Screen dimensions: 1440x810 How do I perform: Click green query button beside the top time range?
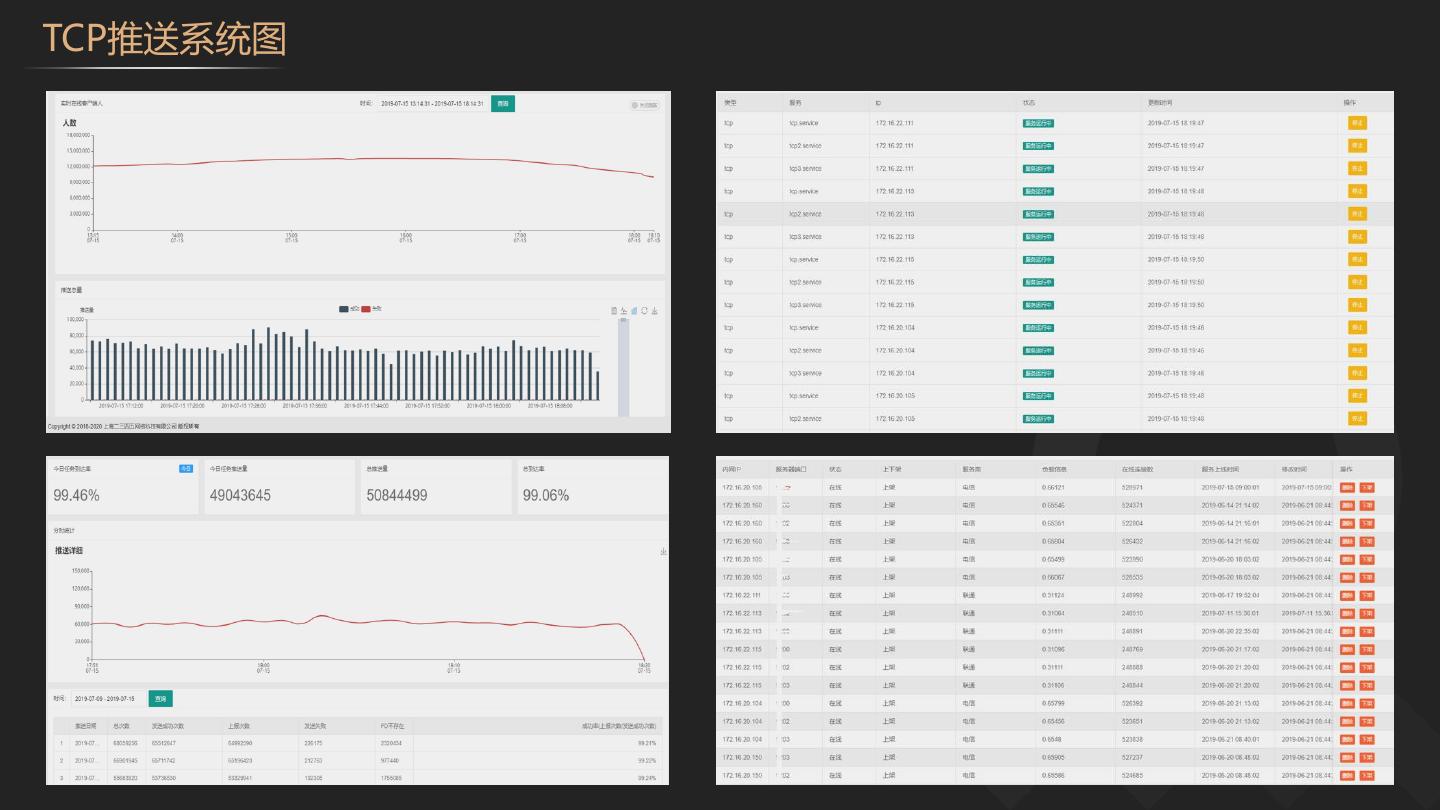503,104
